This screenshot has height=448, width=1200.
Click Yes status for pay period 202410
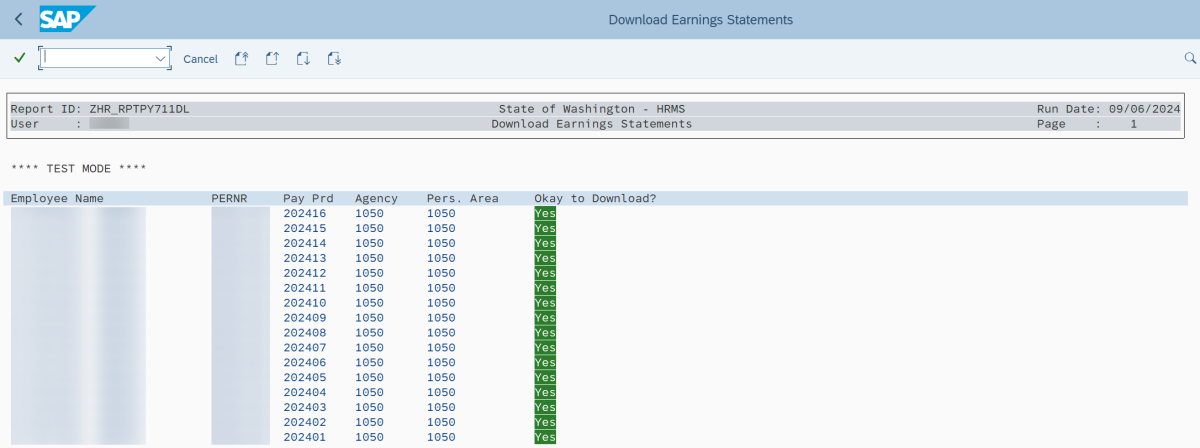[545, 303]
